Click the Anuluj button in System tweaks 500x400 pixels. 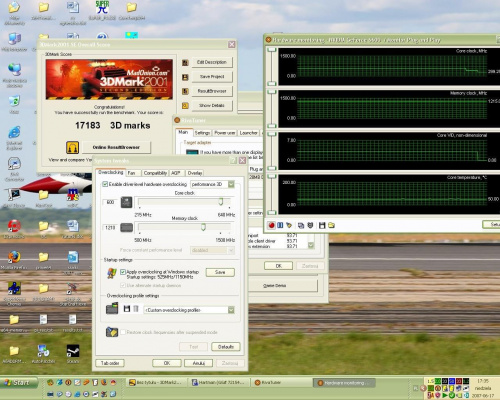coord(198,363)
